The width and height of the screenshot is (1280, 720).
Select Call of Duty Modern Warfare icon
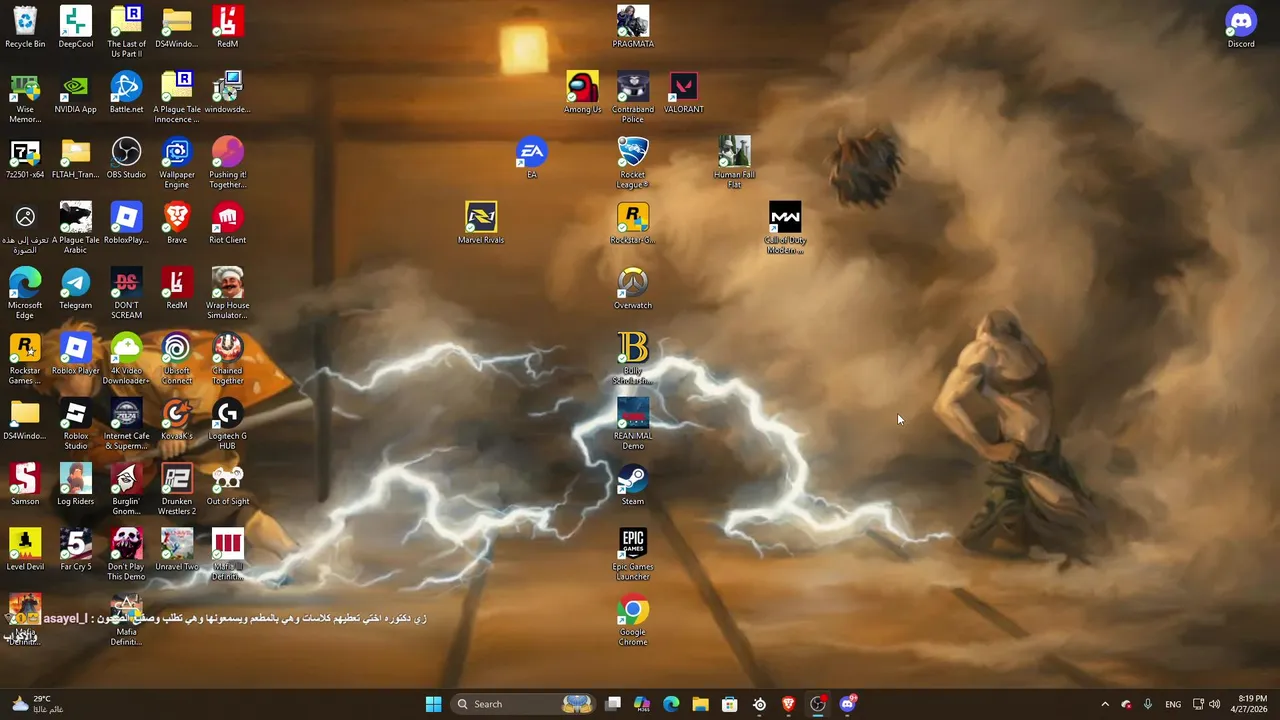point(785,228)
